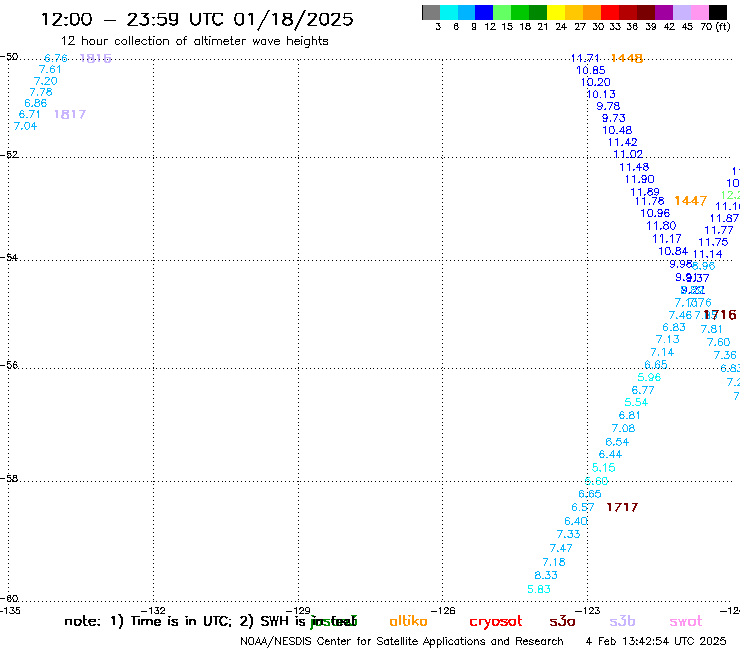The height and width of the screenshot is (650, 740).
Task: Click the longitude axis label '-129'
Action: coord(300,611)
